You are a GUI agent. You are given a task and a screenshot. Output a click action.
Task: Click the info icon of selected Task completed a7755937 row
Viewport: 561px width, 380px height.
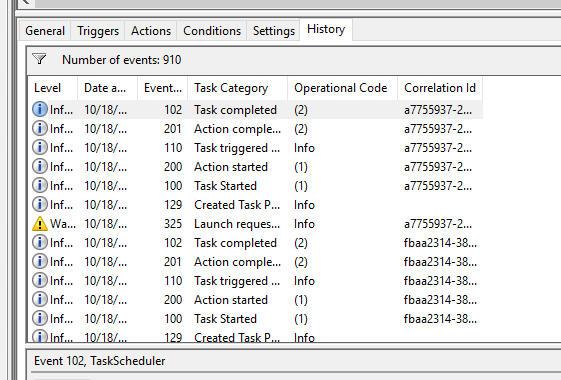(40, 109)
